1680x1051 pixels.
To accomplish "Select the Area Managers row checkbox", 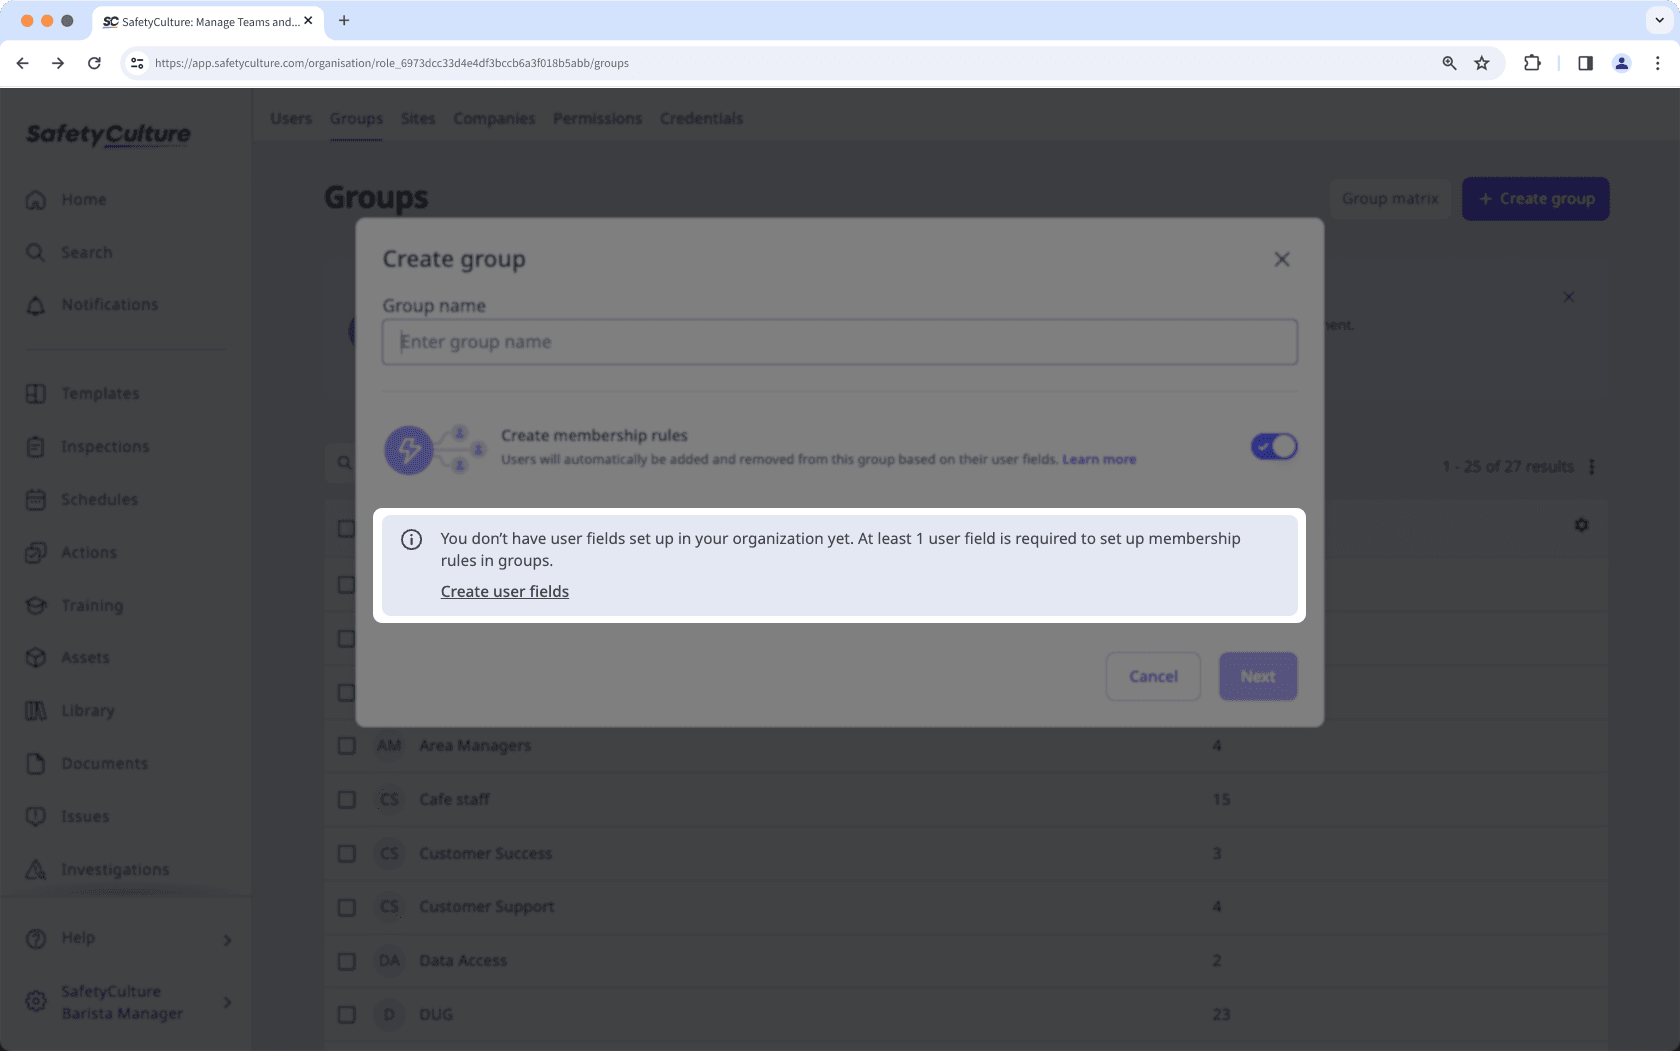I will (x=347, y=745).
